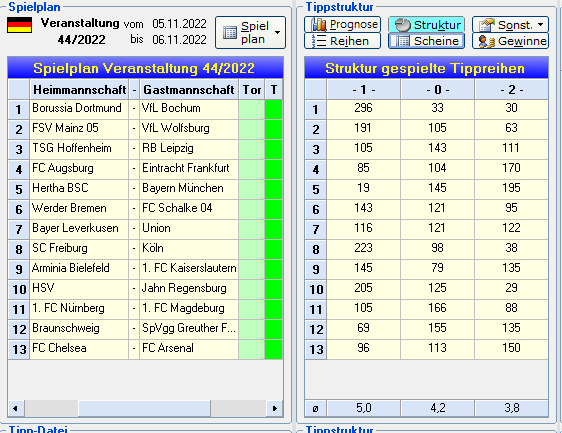This screenshot has width=562, height=433.
Task: Select the RB Leipzig cell
Action: pos(189,149)
